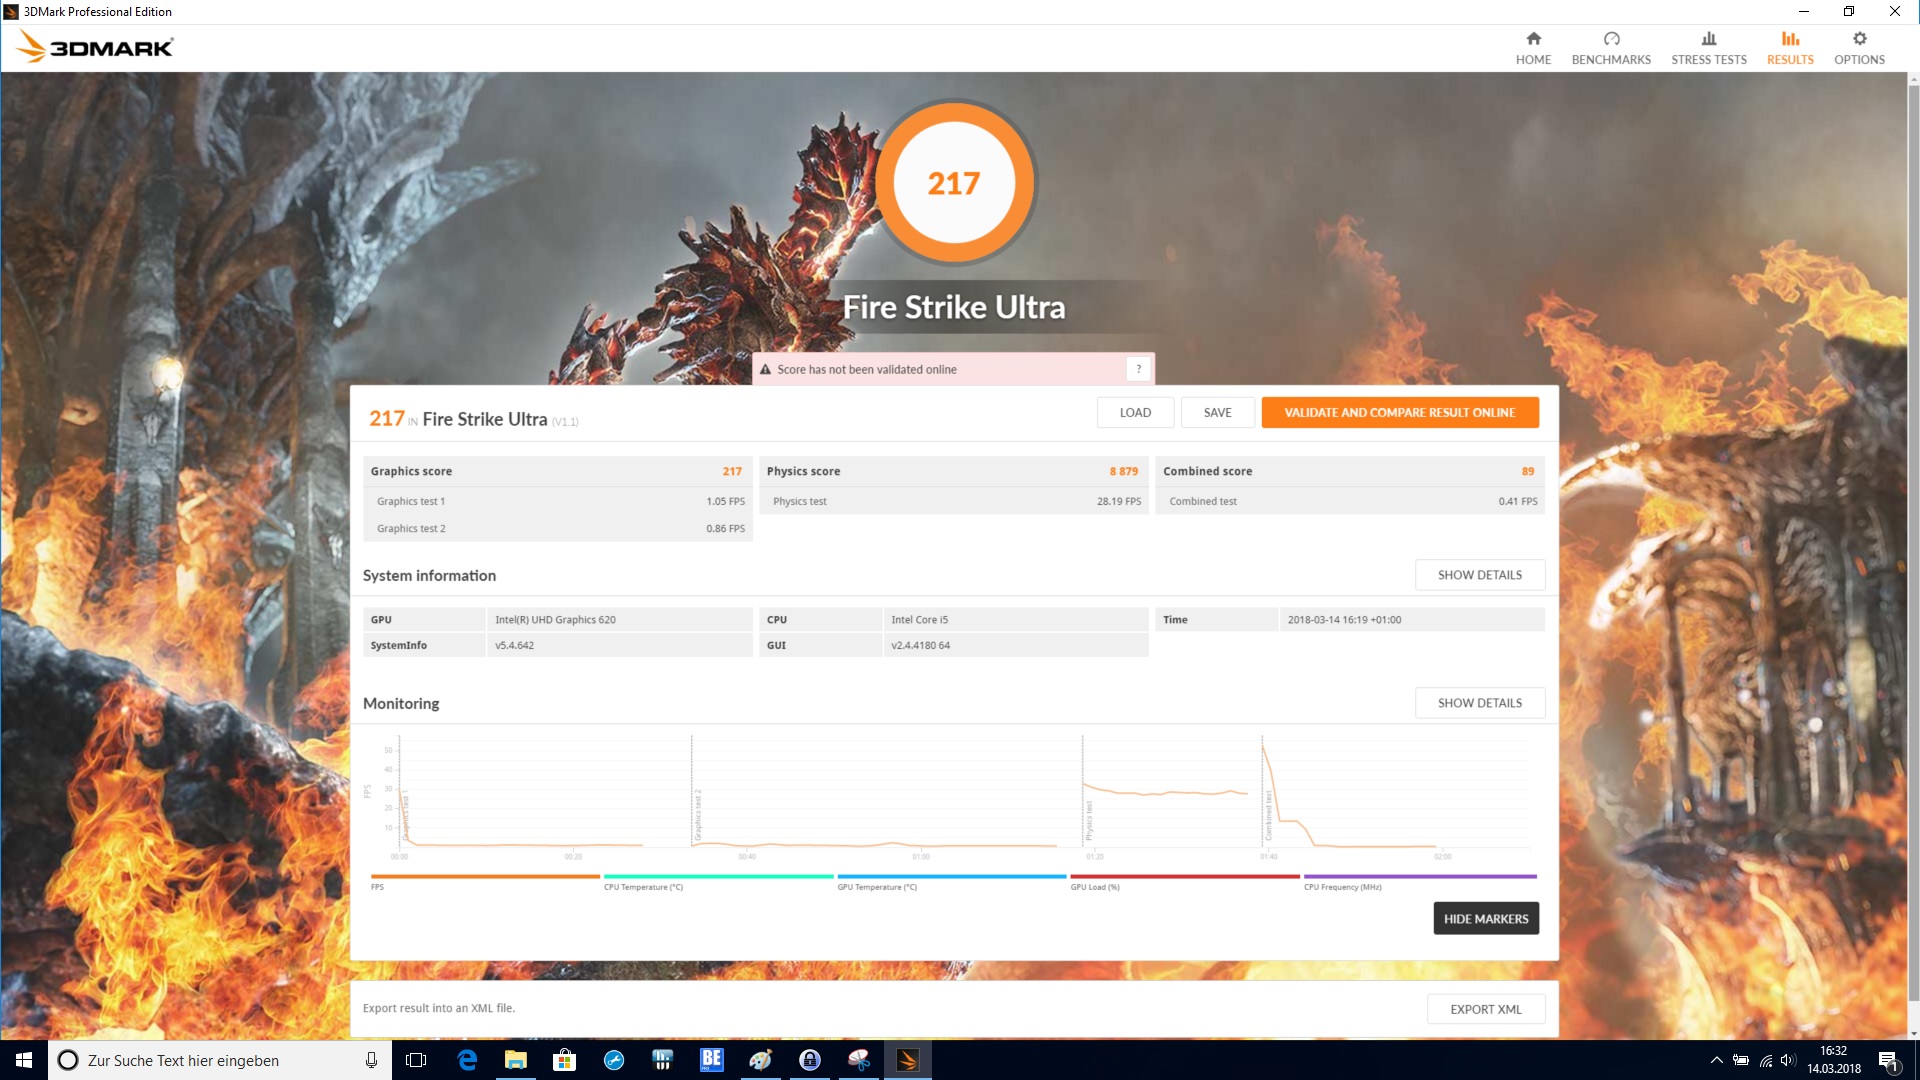Show hidden system tray icons chevron
Image resolution: width=1920 pixels, height=1080 pixels.
point(1716,1060)
